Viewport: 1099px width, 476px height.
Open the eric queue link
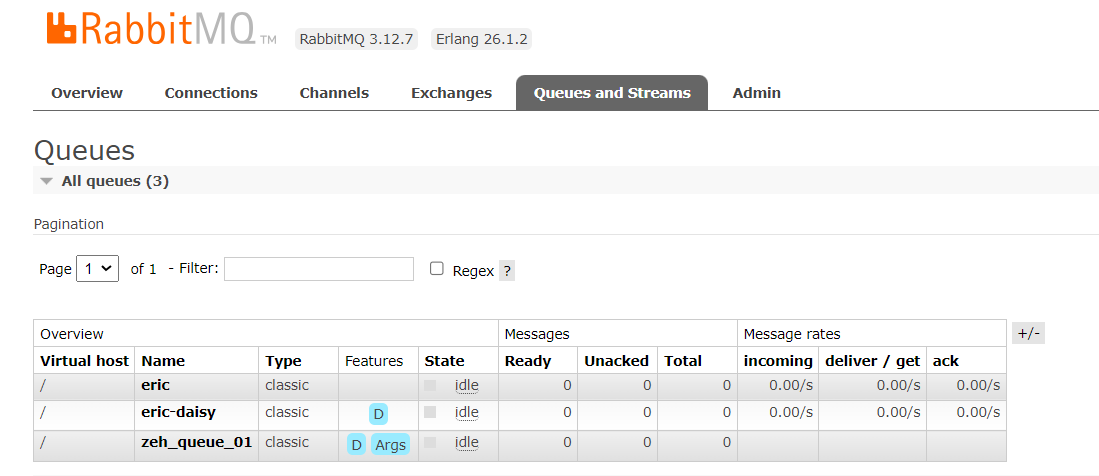pos(155,385)
